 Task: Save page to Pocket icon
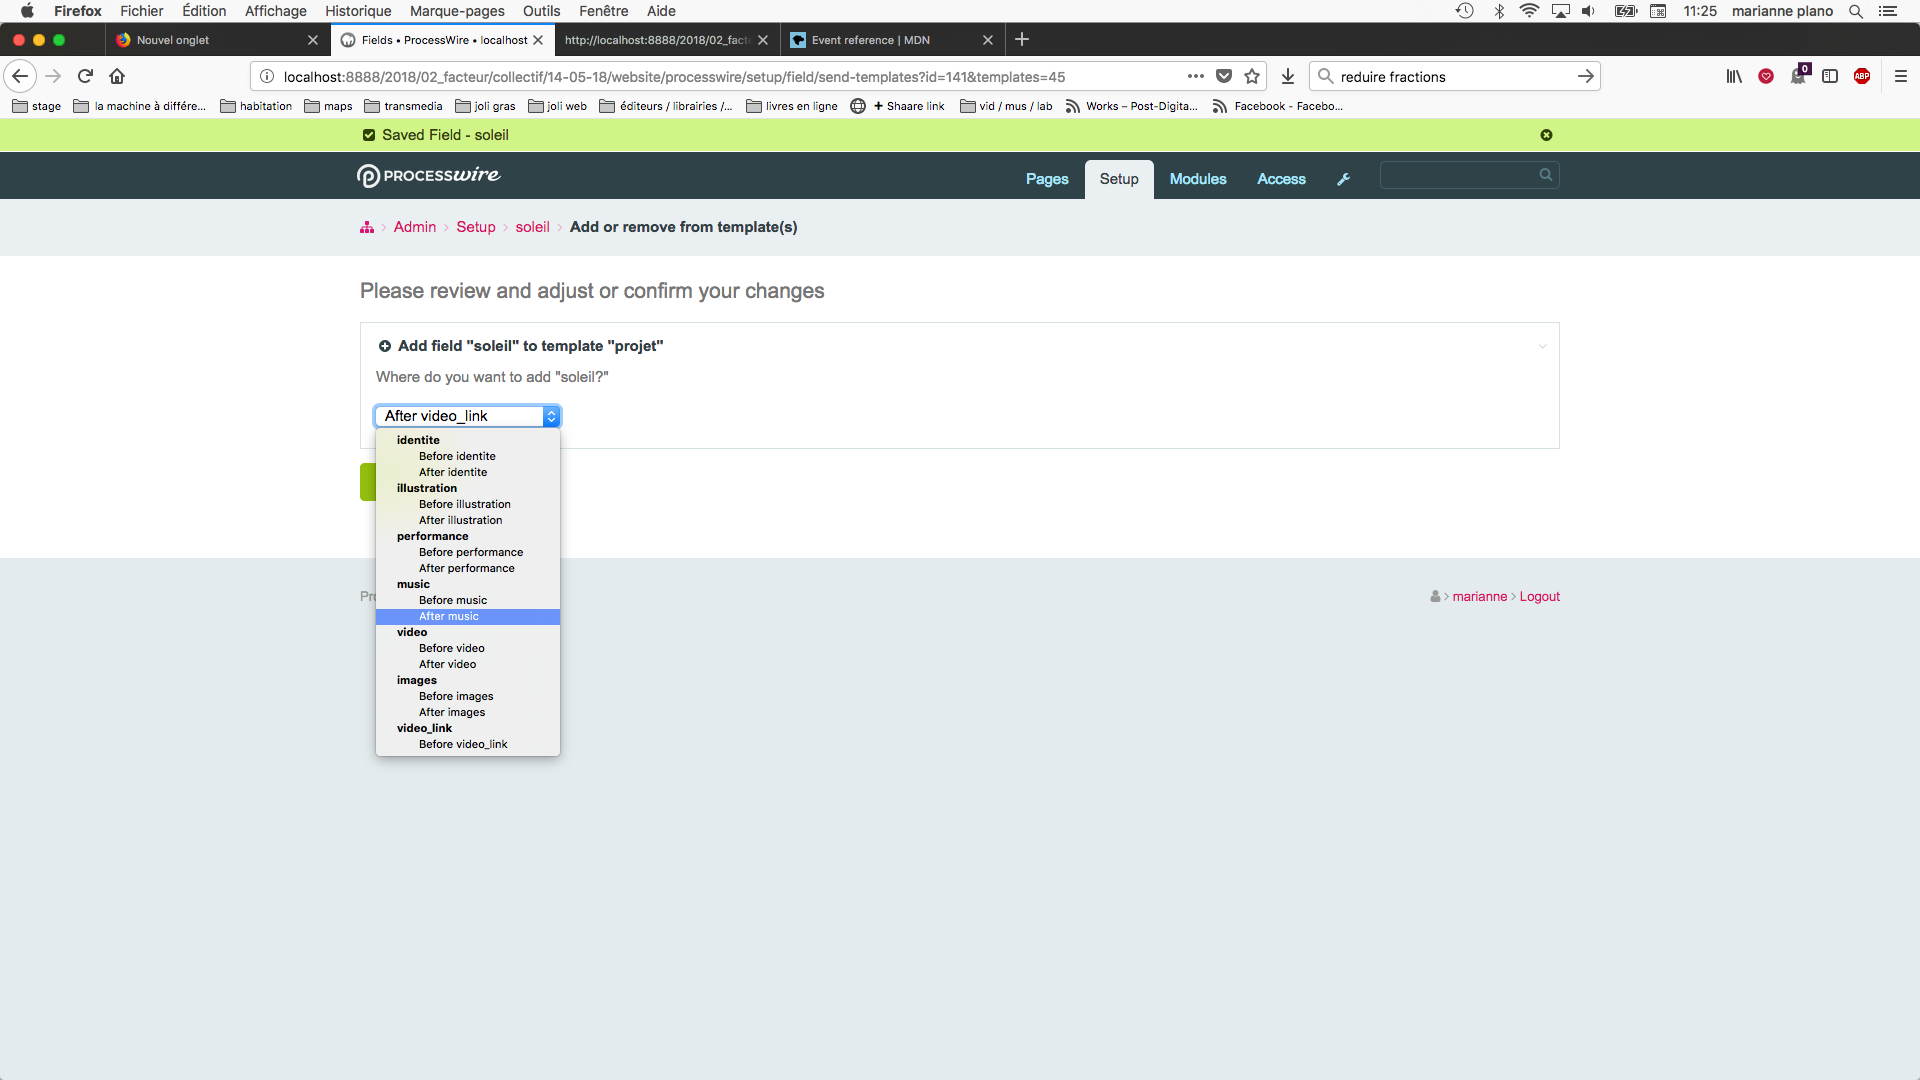pos(1224,76)
